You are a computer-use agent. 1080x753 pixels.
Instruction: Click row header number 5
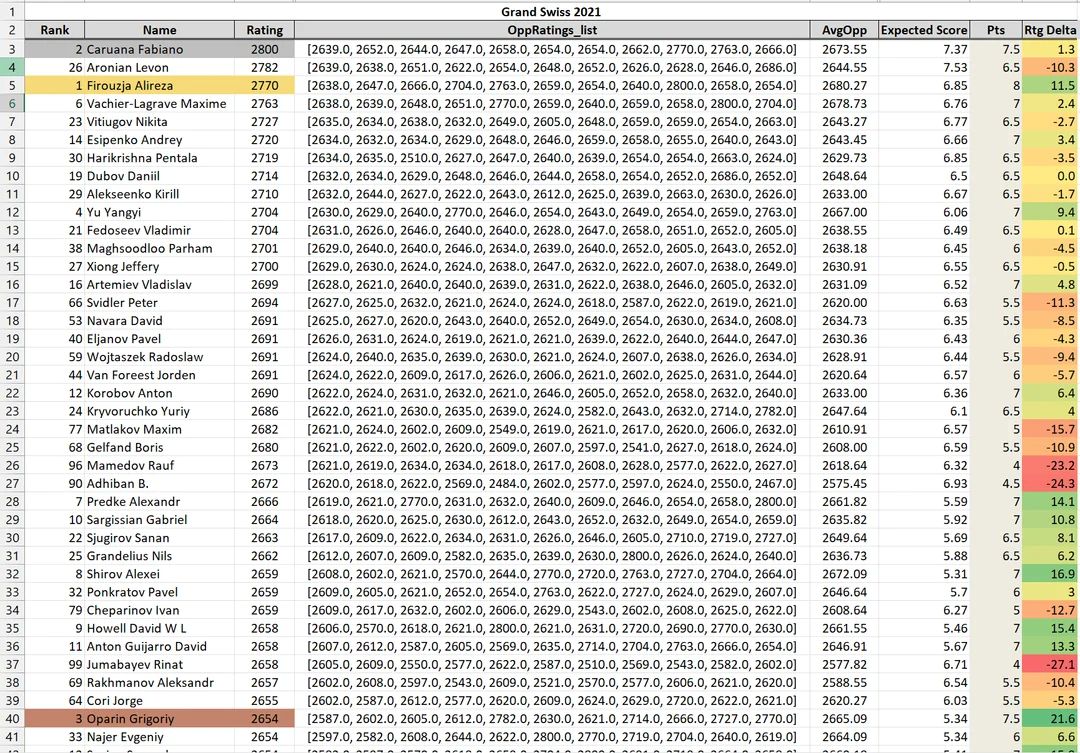[11, 86]
